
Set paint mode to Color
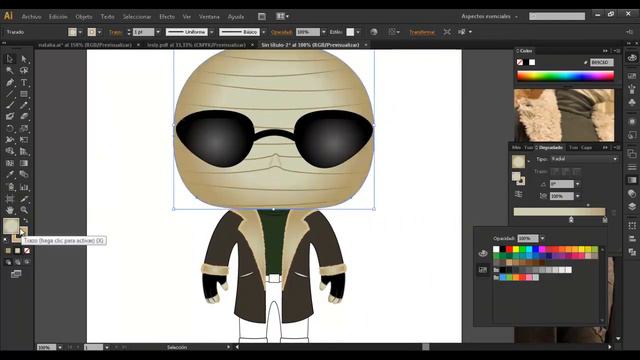click(x=8, y=251)
